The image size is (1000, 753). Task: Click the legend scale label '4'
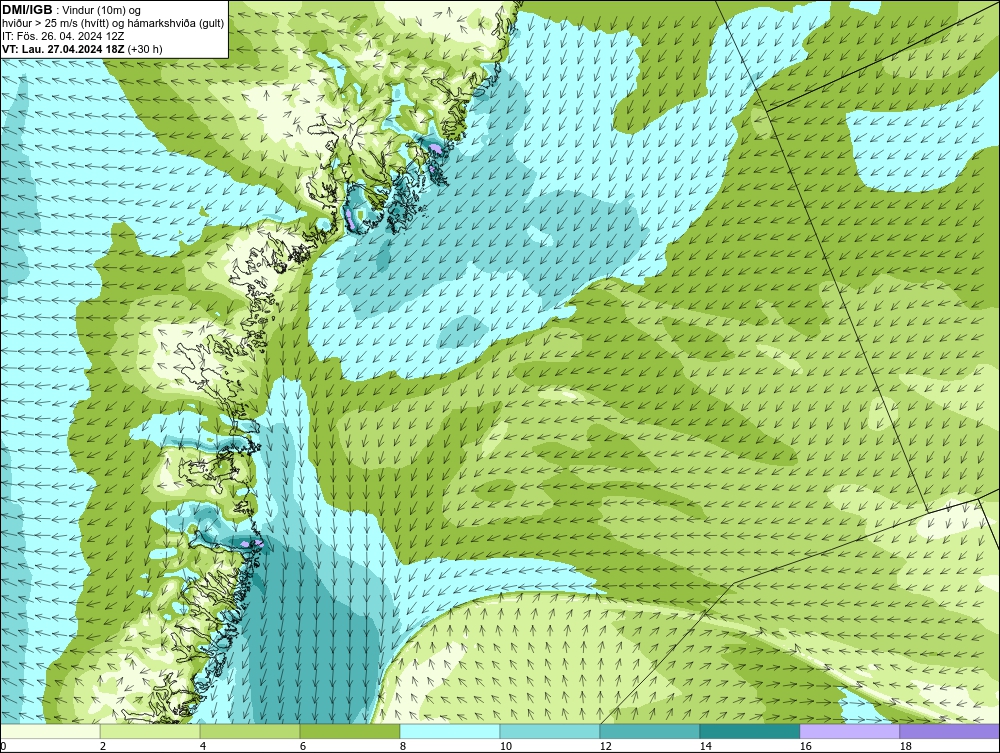point(203,746)
